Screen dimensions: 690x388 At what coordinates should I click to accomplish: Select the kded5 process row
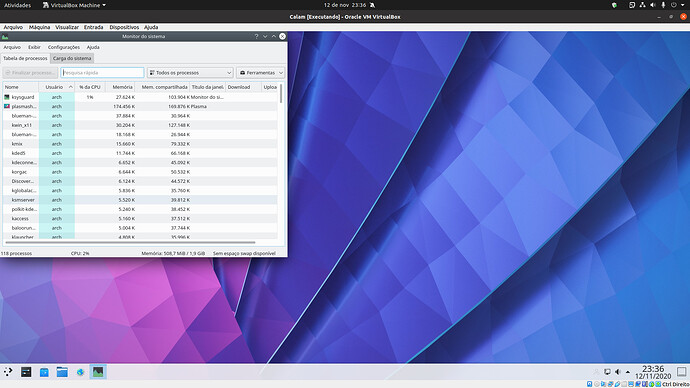pos(140,153)
